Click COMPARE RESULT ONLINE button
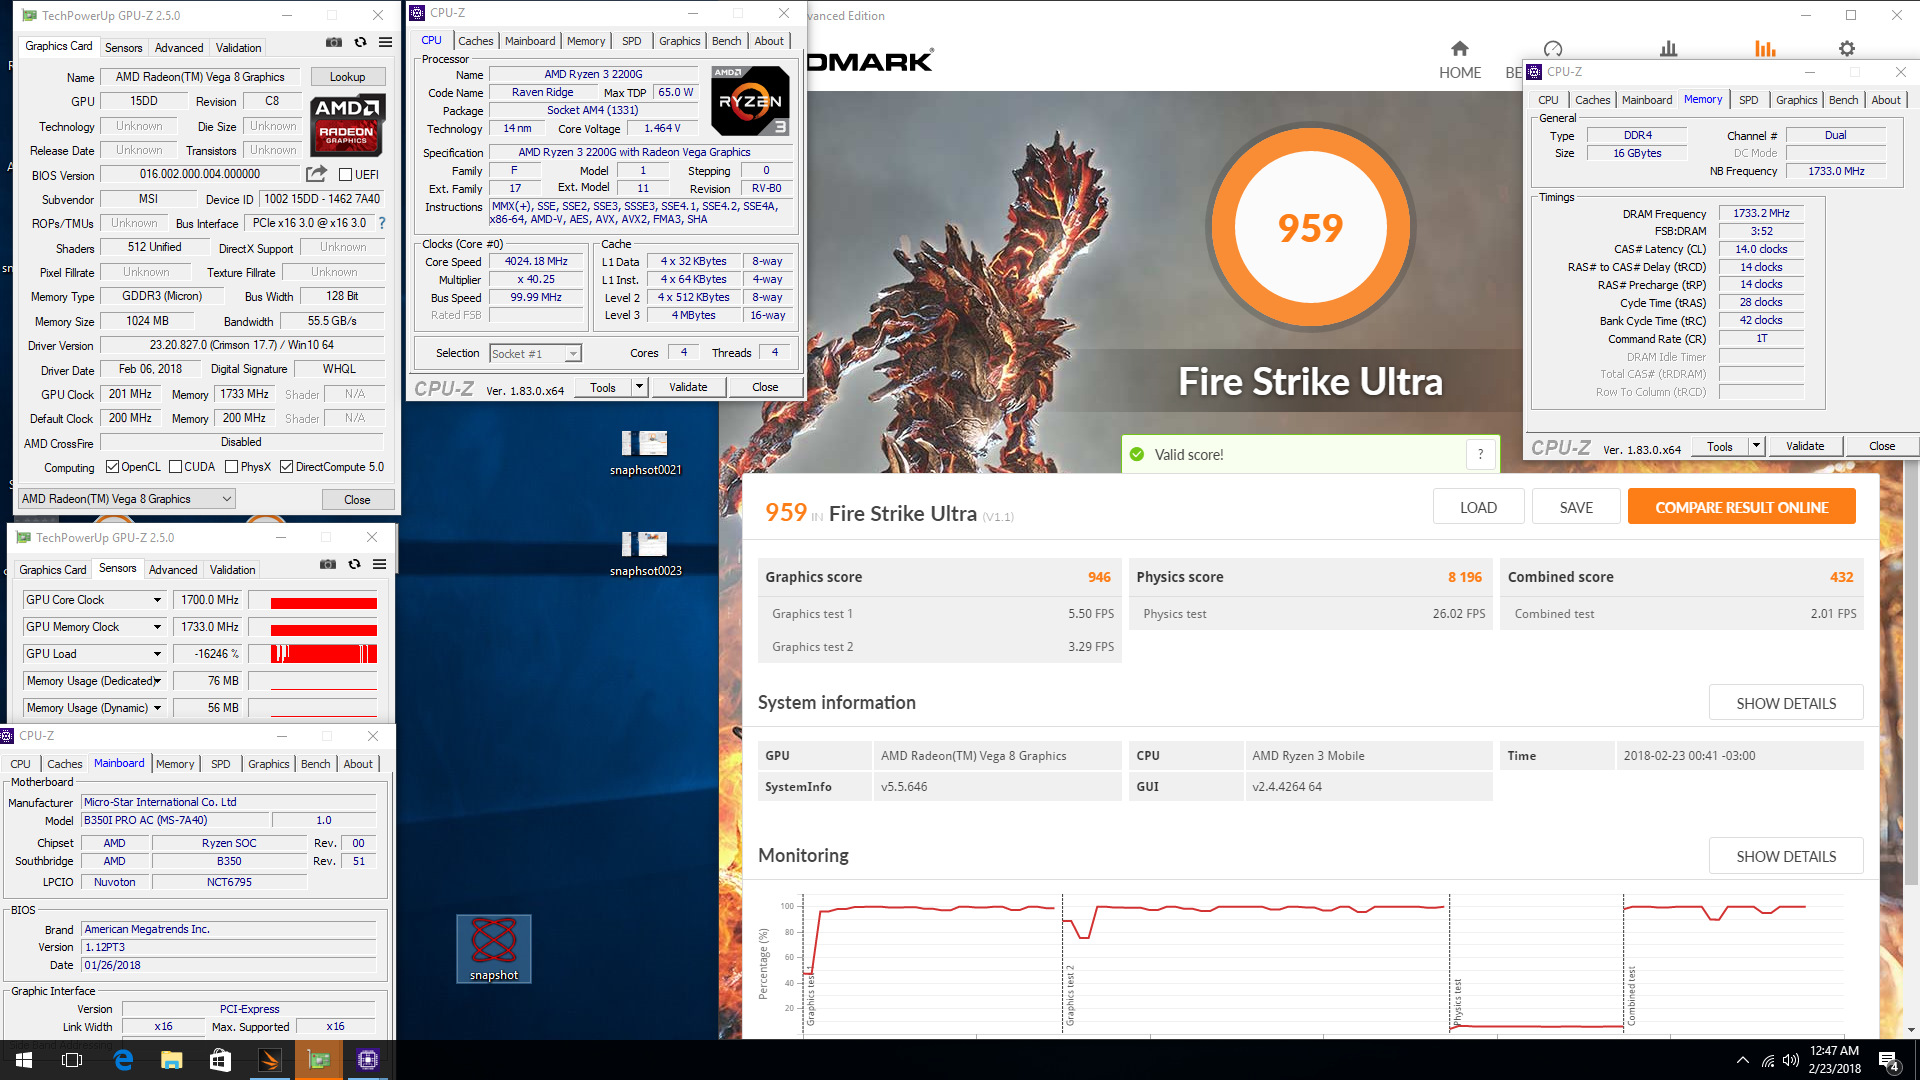Screen dimensions: 1920x1080 (x=1741, y=507)
